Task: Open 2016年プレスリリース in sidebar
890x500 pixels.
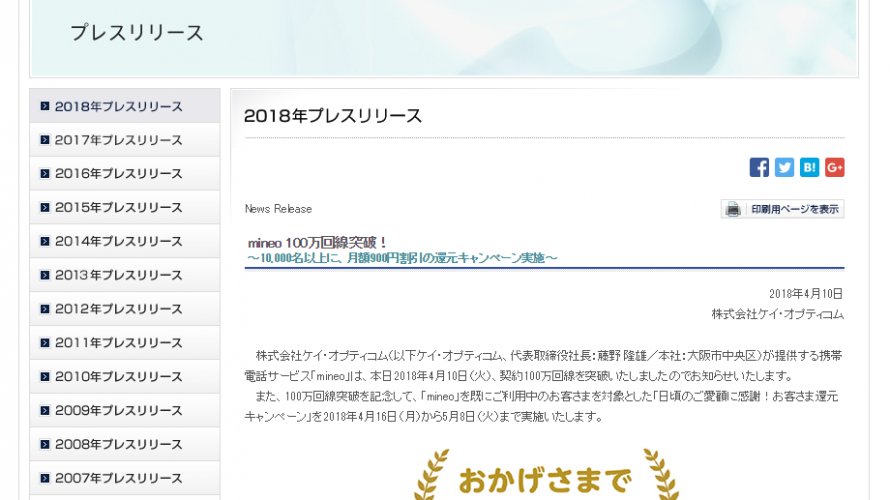Action: (125, 174)
